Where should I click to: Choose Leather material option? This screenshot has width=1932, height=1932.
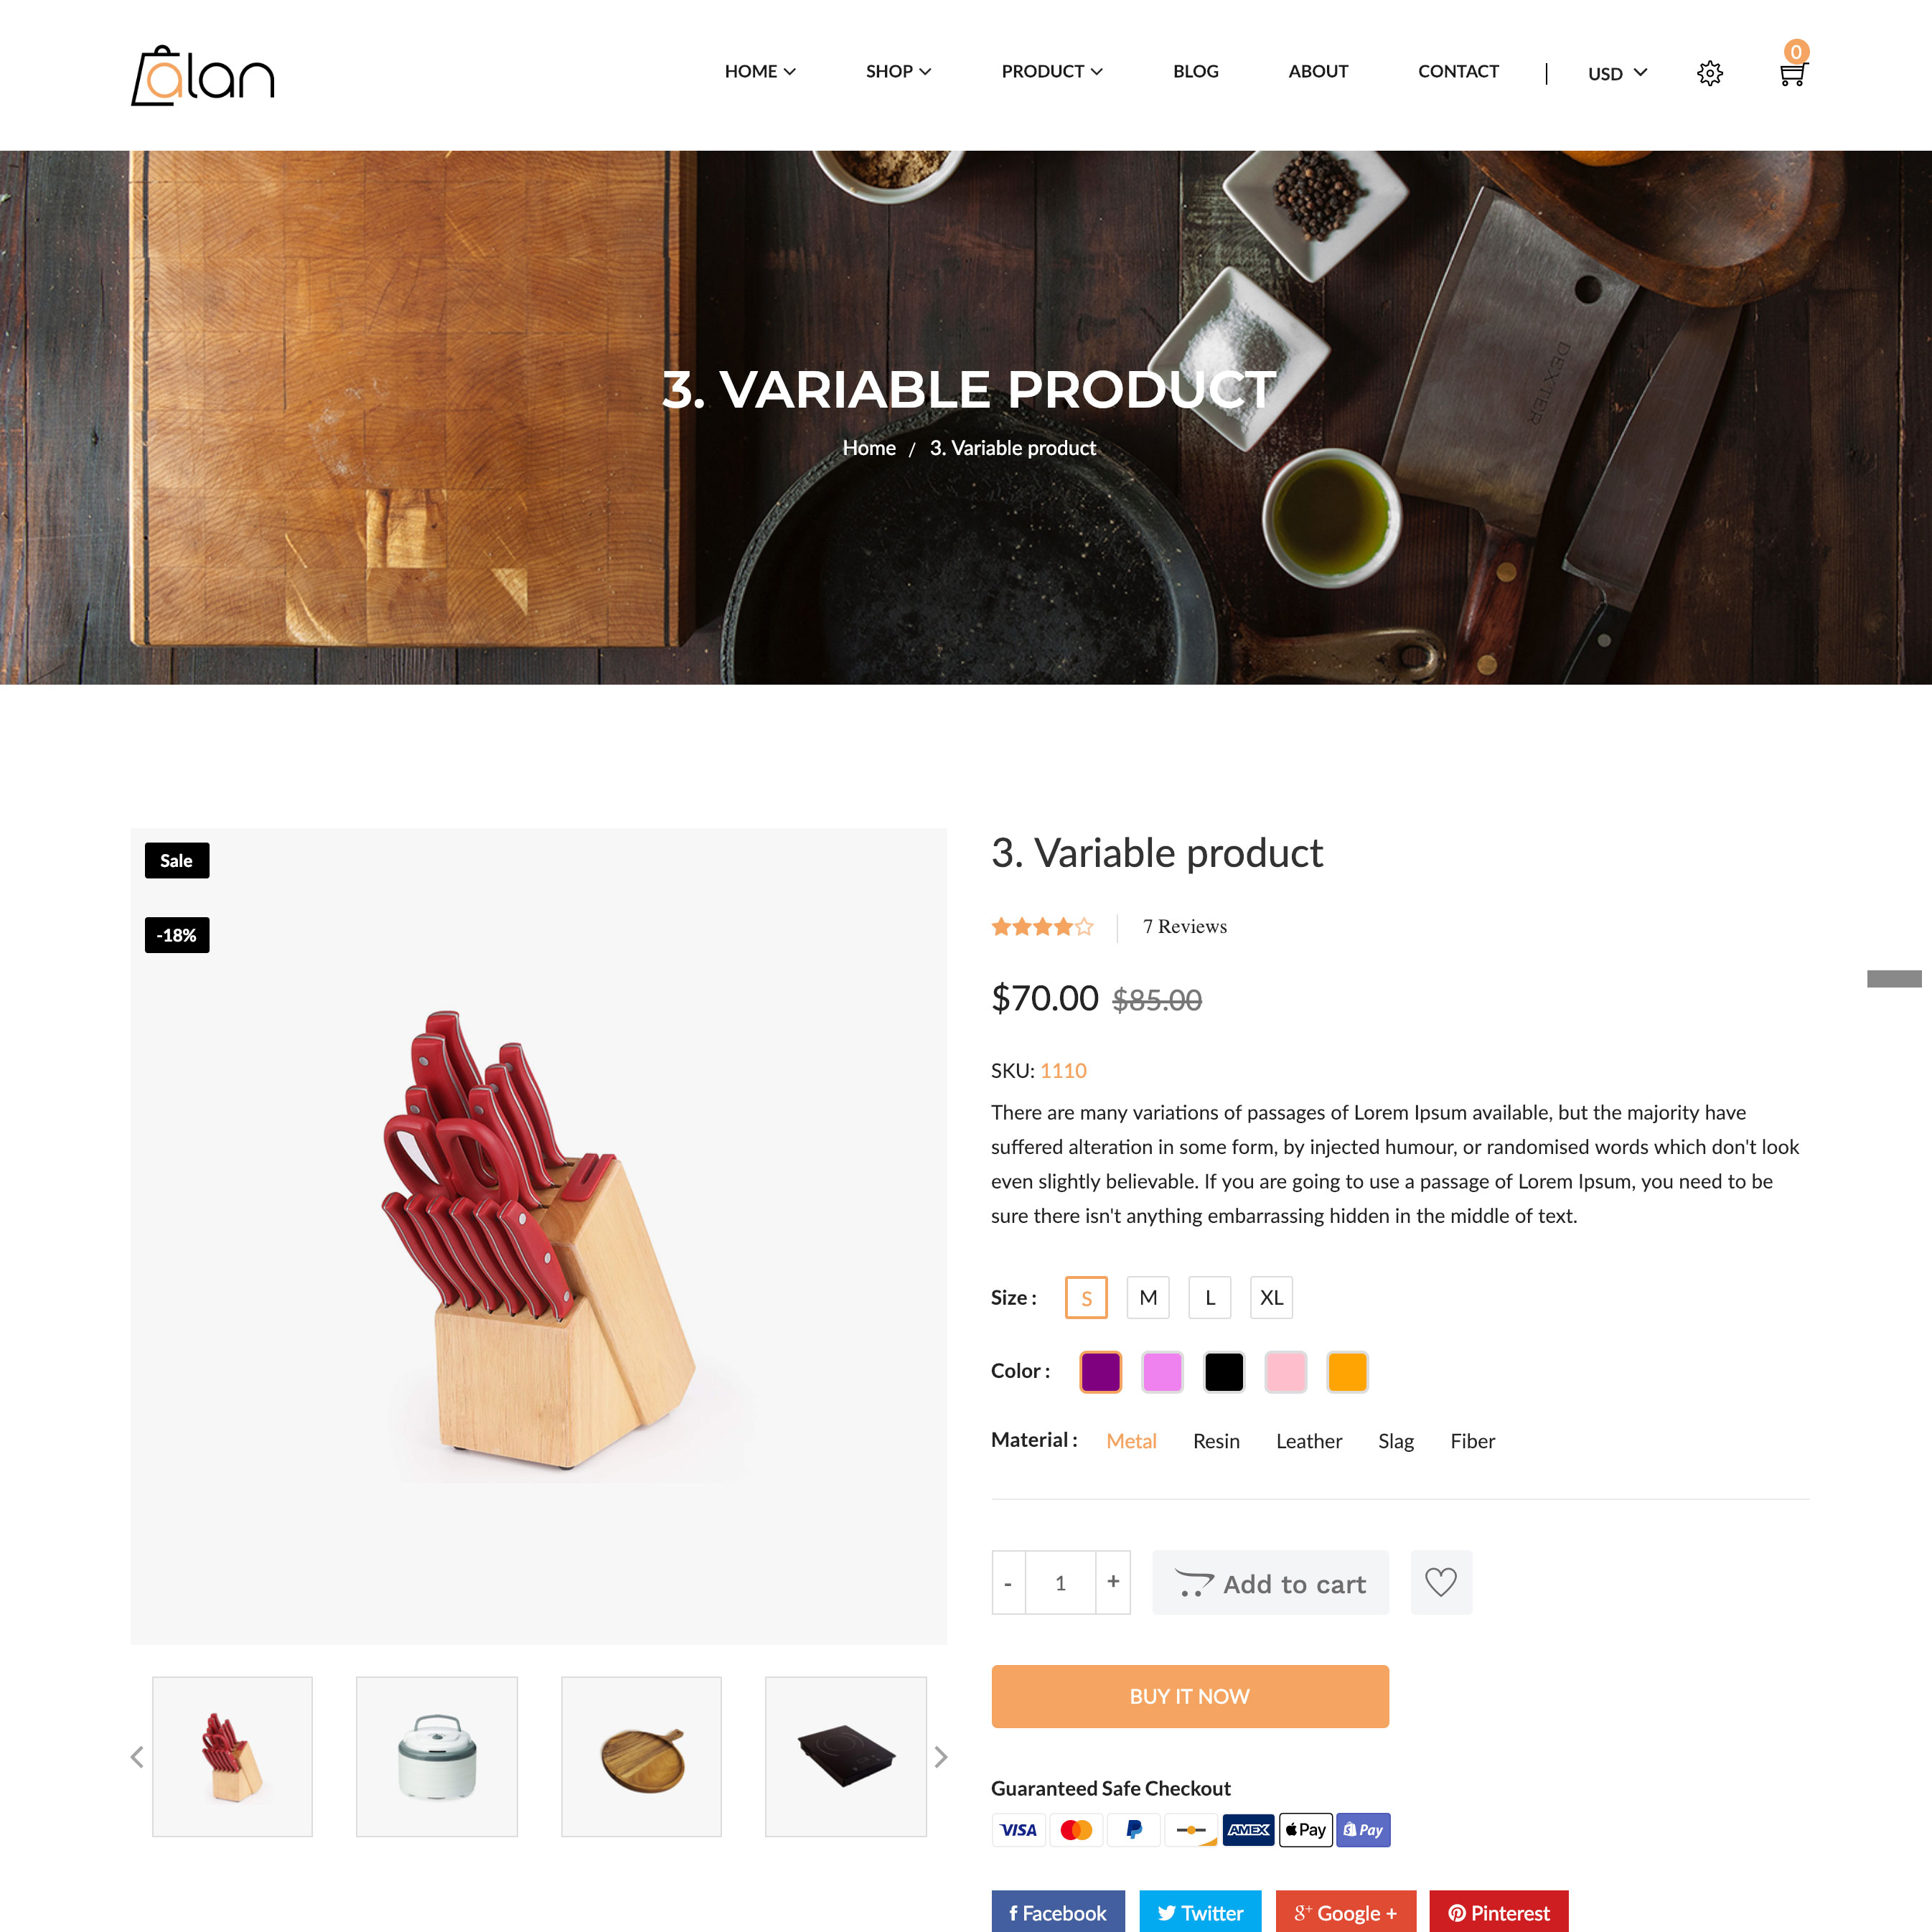coord(1309,1441)
